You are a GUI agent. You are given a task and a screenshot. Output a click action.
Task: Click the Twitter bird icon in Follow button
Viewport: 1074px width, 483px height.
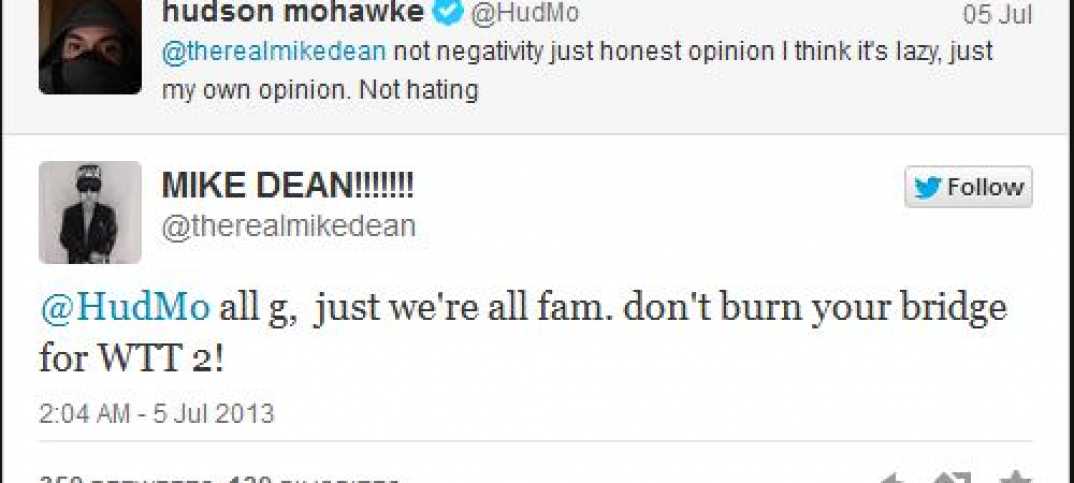(x=928, y=188)
